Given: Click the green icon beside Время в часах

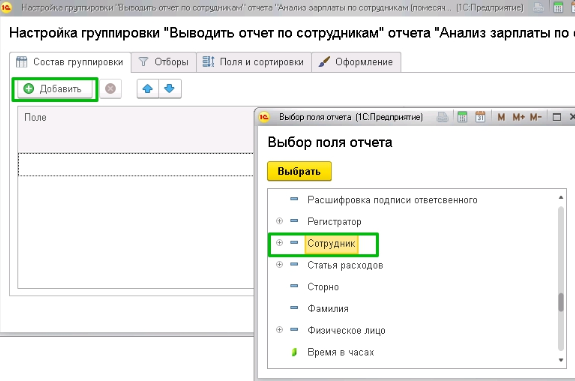Looking at the screenshot, I should [x=294, y=352].
